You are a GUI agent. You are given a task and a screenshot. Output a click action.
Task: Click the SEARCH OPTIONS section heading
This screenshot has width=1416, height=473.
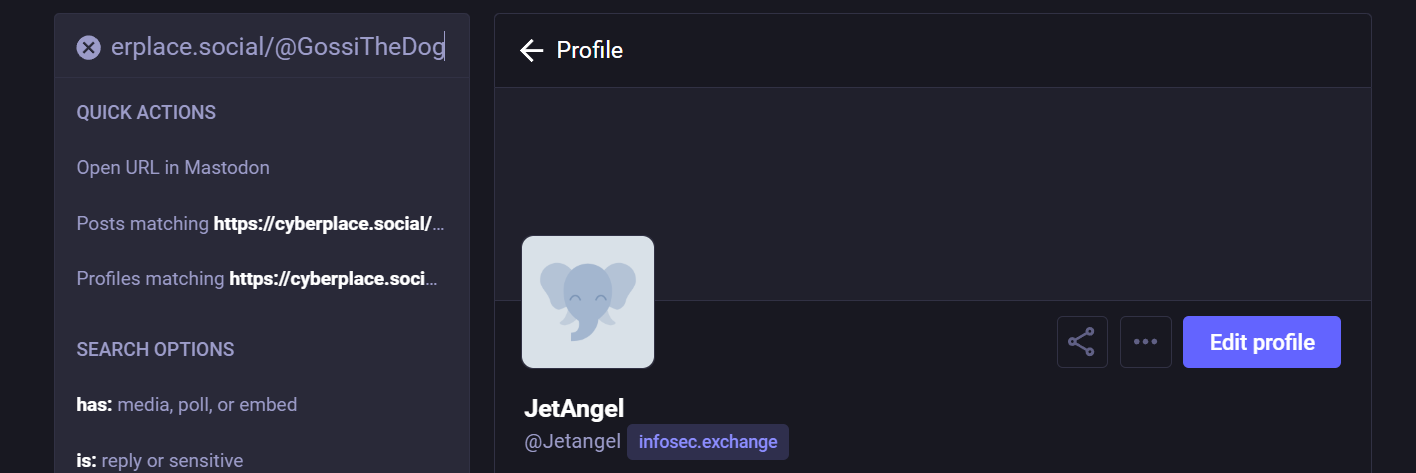tap(155, 350)
